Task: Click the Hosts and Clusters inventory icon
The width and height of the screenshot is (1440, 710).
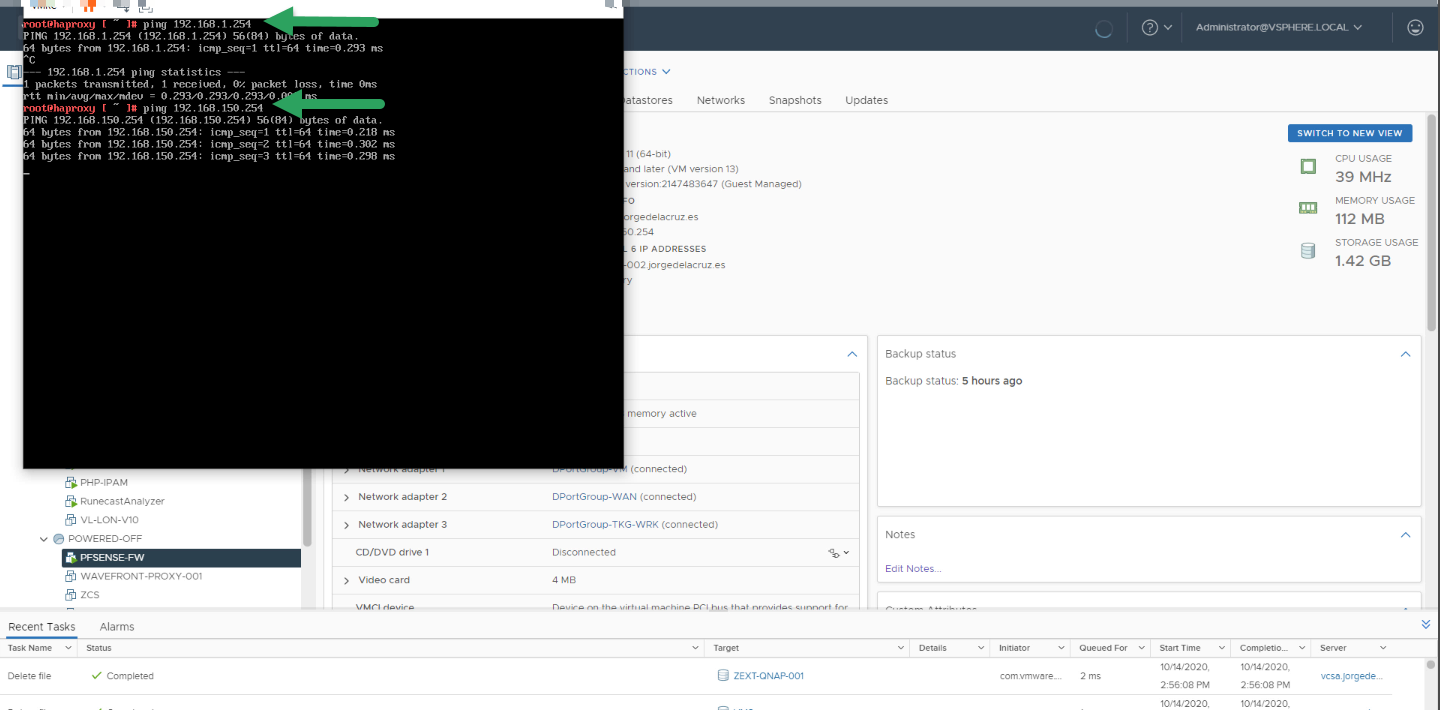Action: pyautogui.click(x=13, y=72)
